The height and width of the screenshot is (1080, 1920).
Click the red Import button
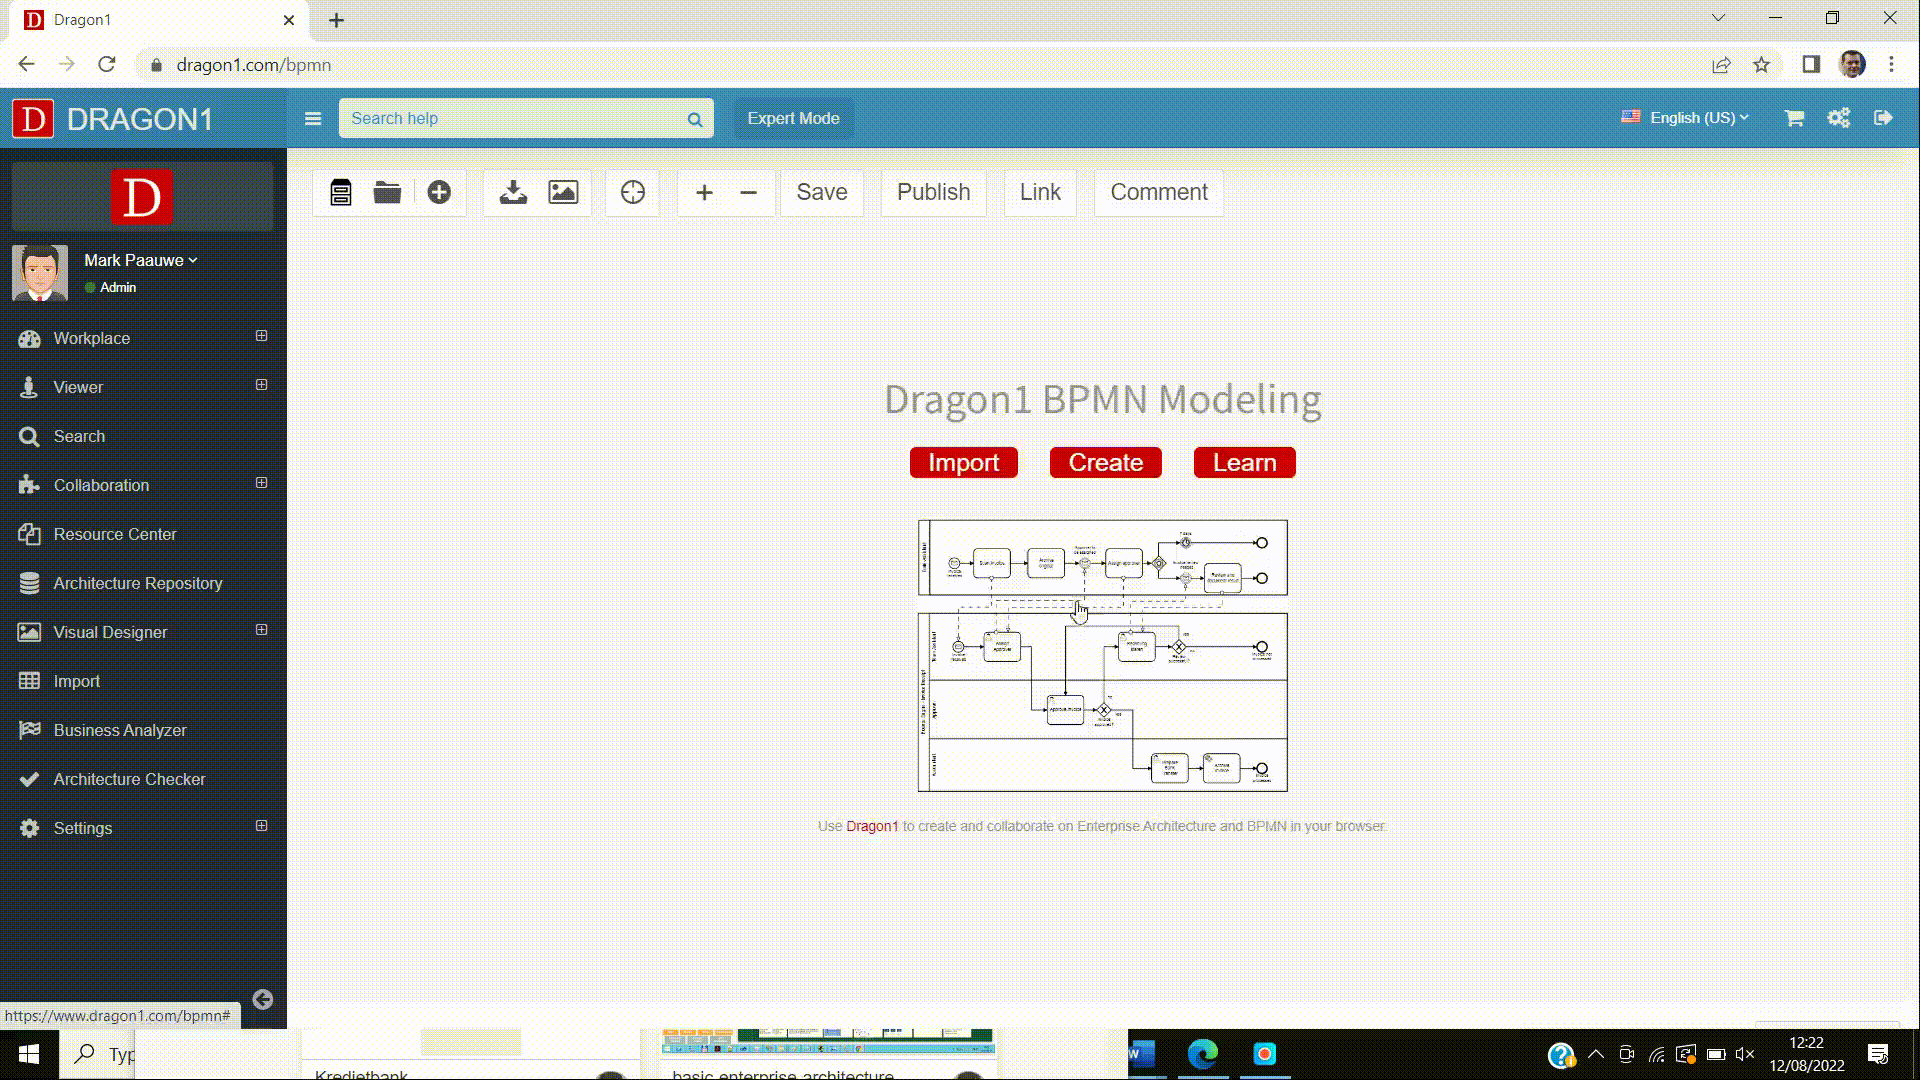964,463
